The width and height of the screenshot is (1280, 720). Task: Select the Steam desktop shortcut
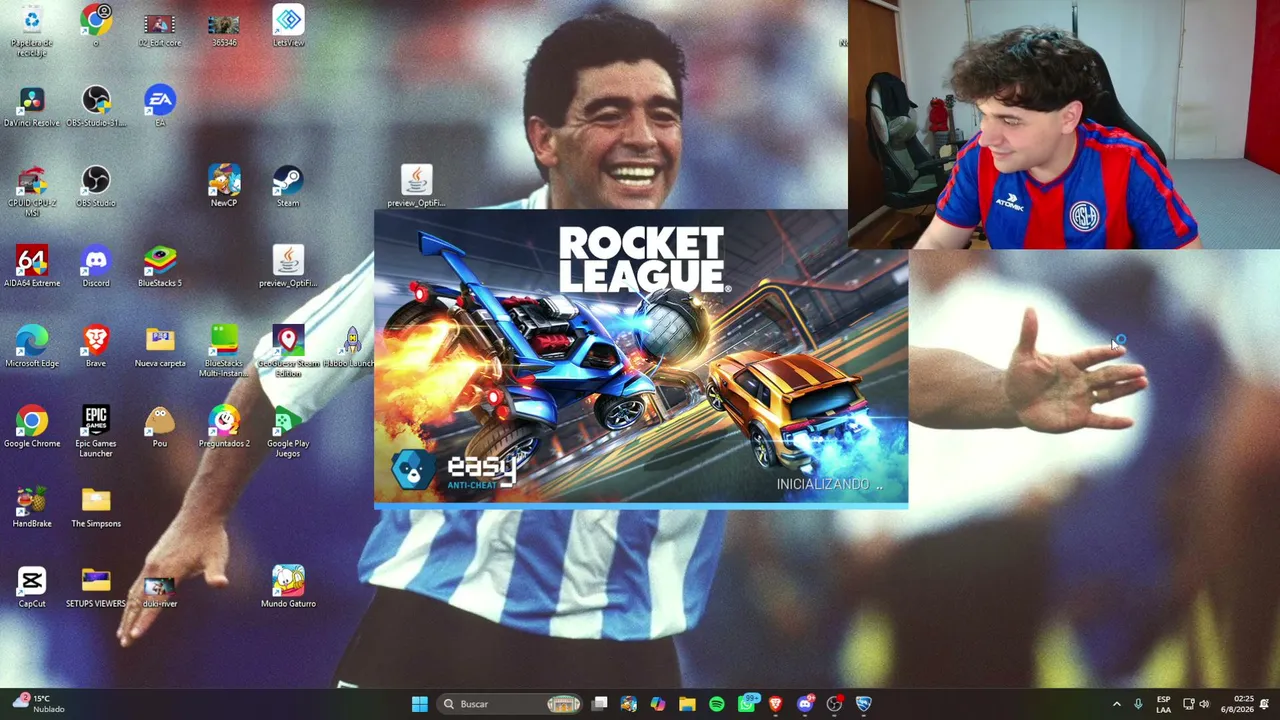click(288, 187)
